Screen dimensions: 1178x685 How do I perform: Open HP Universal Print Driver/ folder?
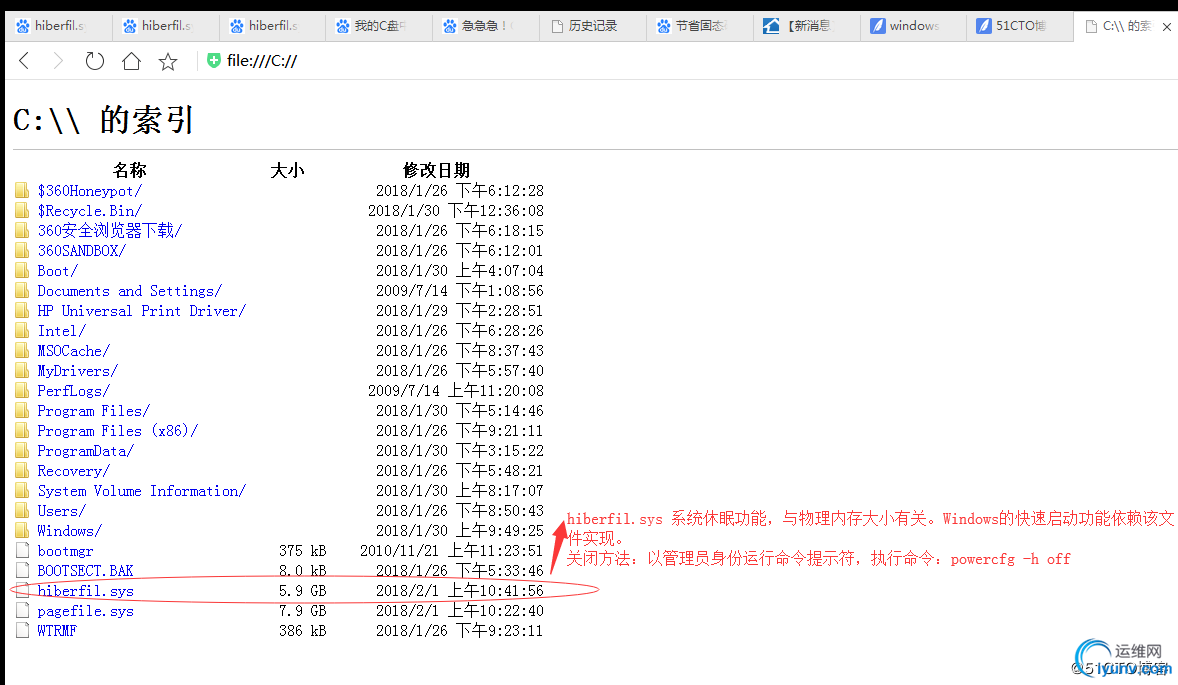click(x=142, y=311)
